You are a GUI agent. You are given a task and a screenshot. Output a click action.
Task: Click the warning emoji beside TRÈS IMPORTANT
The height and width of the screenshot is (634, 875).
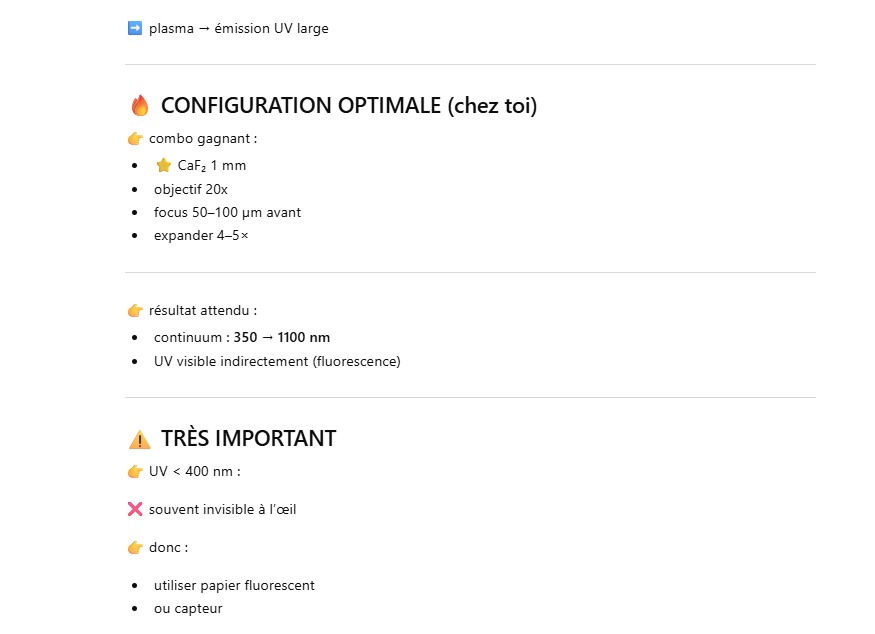(140, 439)
